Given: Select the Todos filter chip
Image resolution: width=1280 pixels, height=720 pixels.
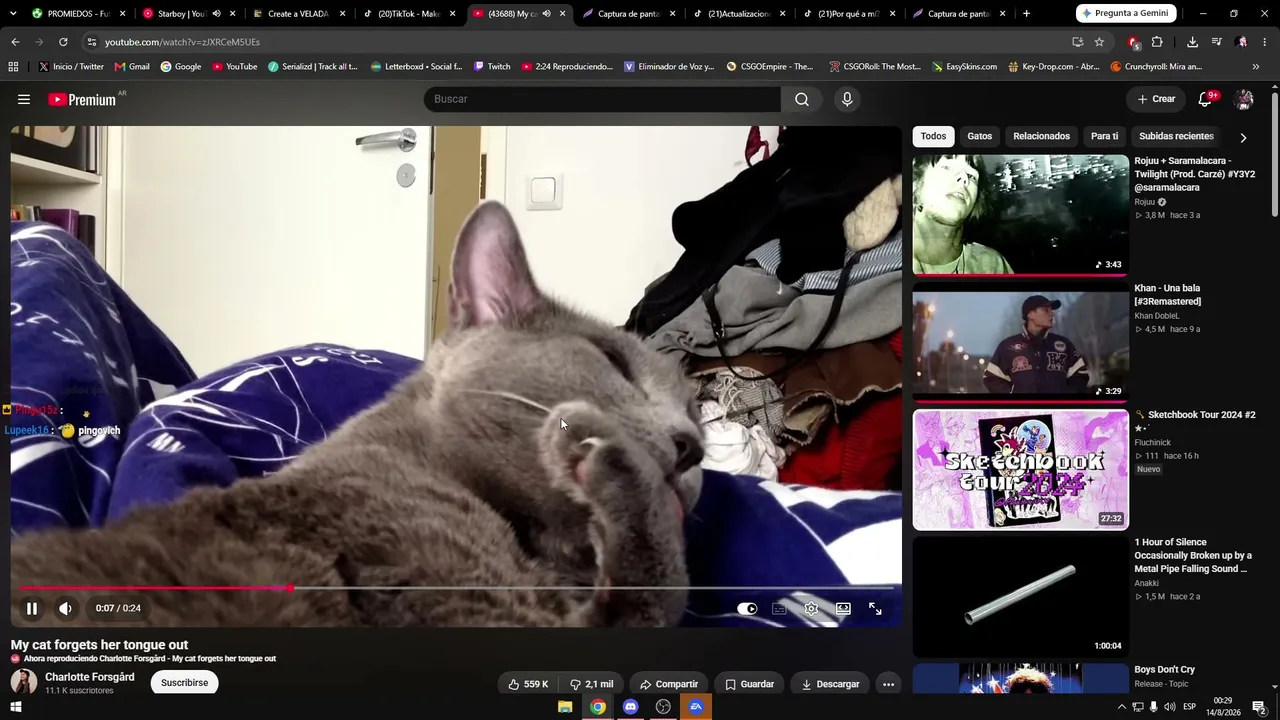Looking at the screenshot, I should pos(933,136).
